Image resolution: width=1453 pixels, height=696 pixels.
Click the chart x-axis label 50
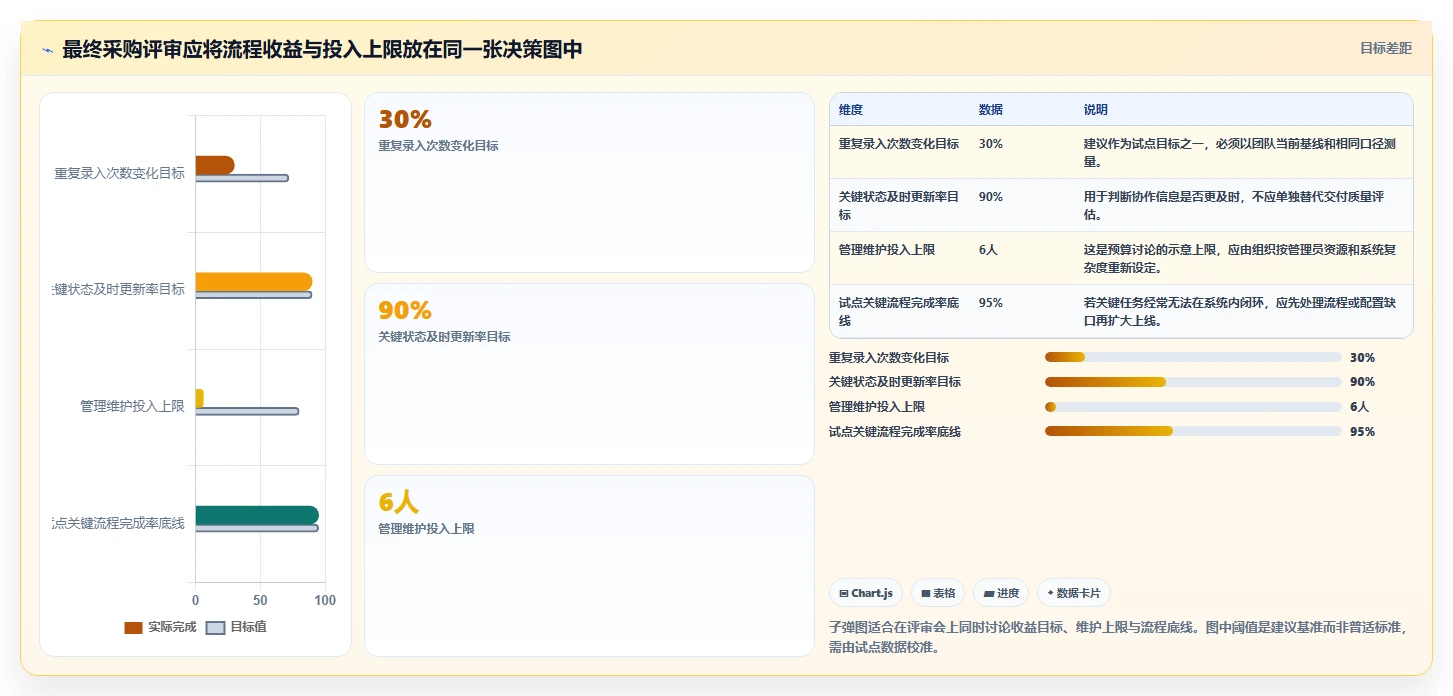tap(260, 600)
